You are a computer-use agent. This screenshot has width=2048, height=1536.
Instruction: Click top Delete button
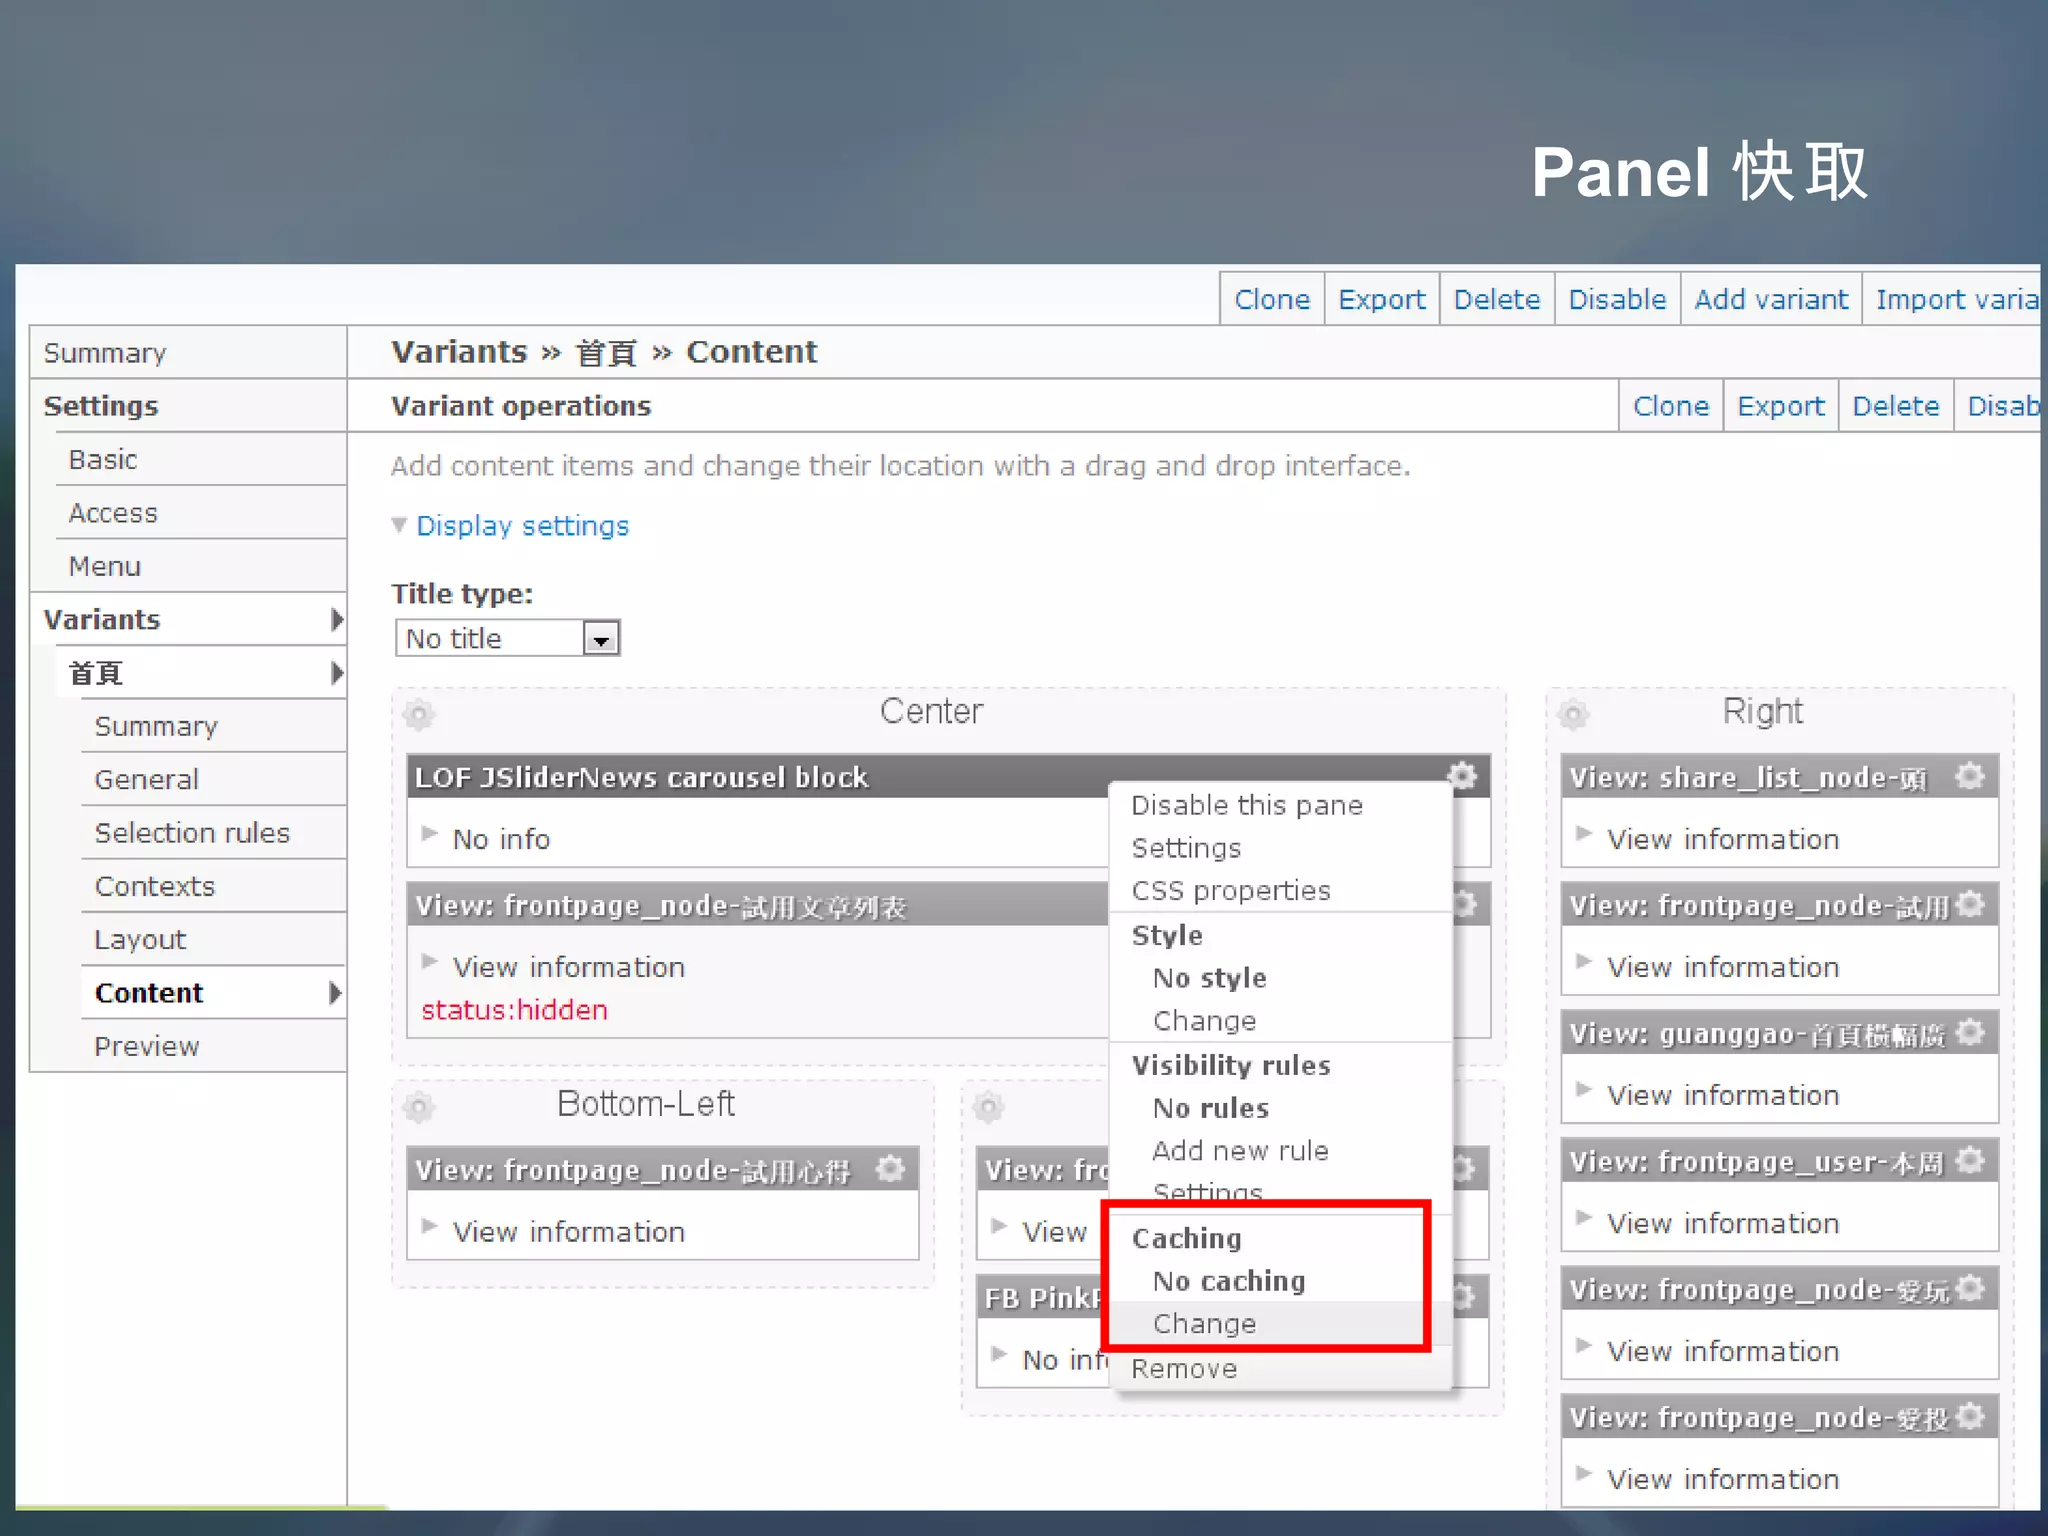[x=1497, y=299]
